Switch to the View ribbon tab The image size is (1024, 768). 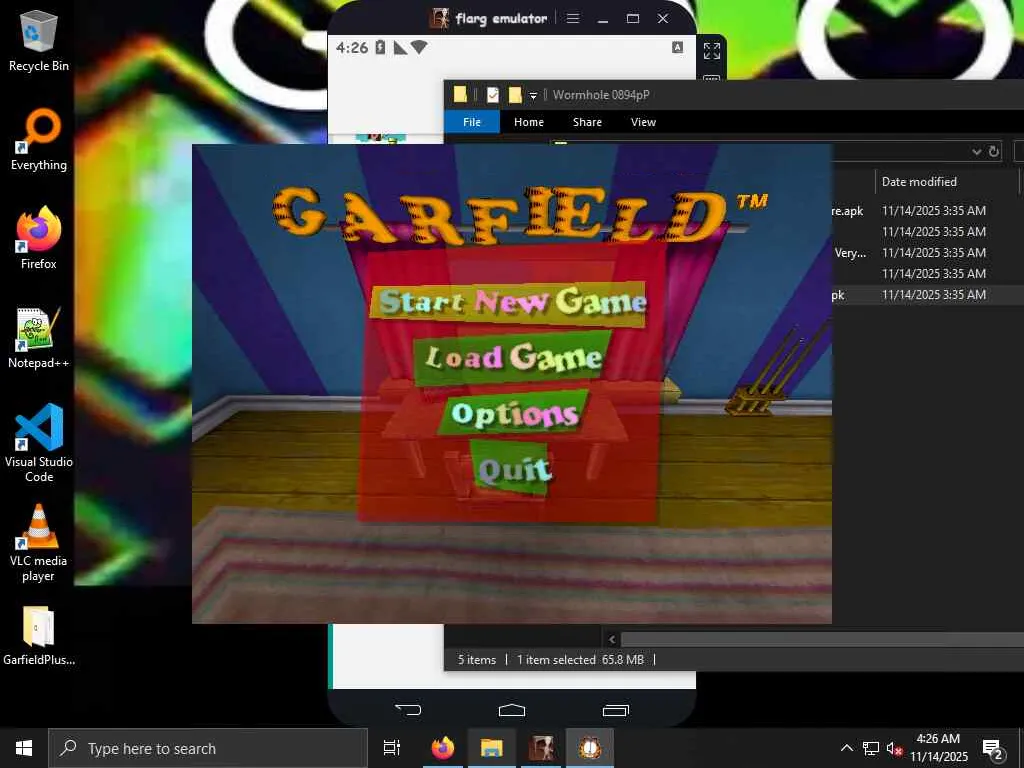tap(643, 122)
